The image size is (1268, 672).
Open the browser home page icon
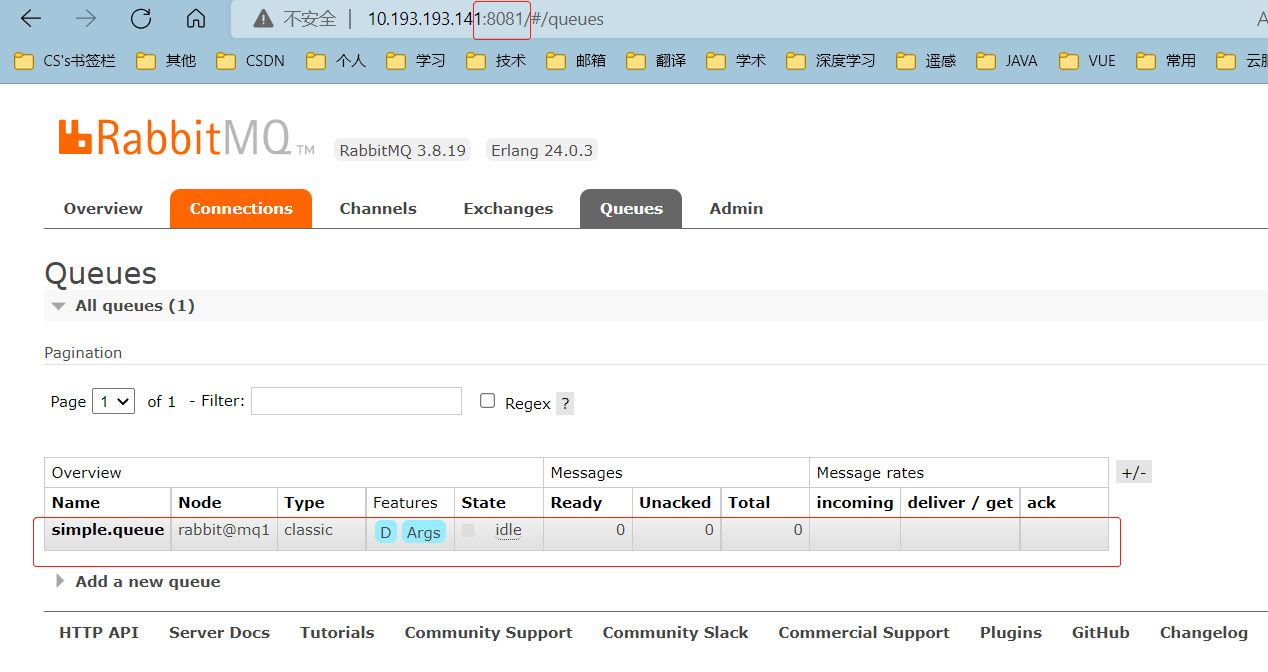pyautogui.click(x=196, y=18)
